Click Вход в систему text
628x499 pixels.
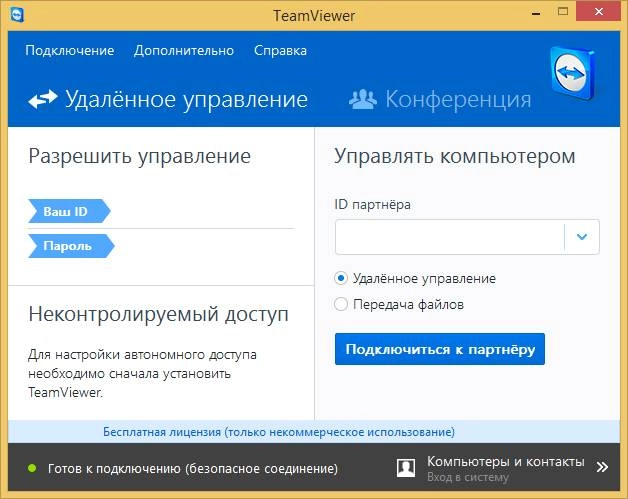point(467,477)
